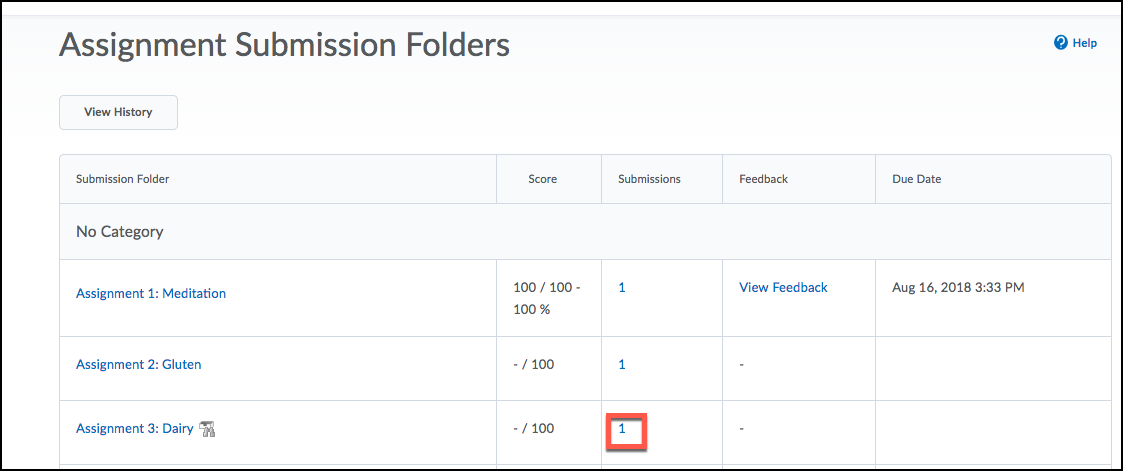
Task: Click the binoculars icon beside Assignment 3: Dairy
Action: tap(208, 429)
